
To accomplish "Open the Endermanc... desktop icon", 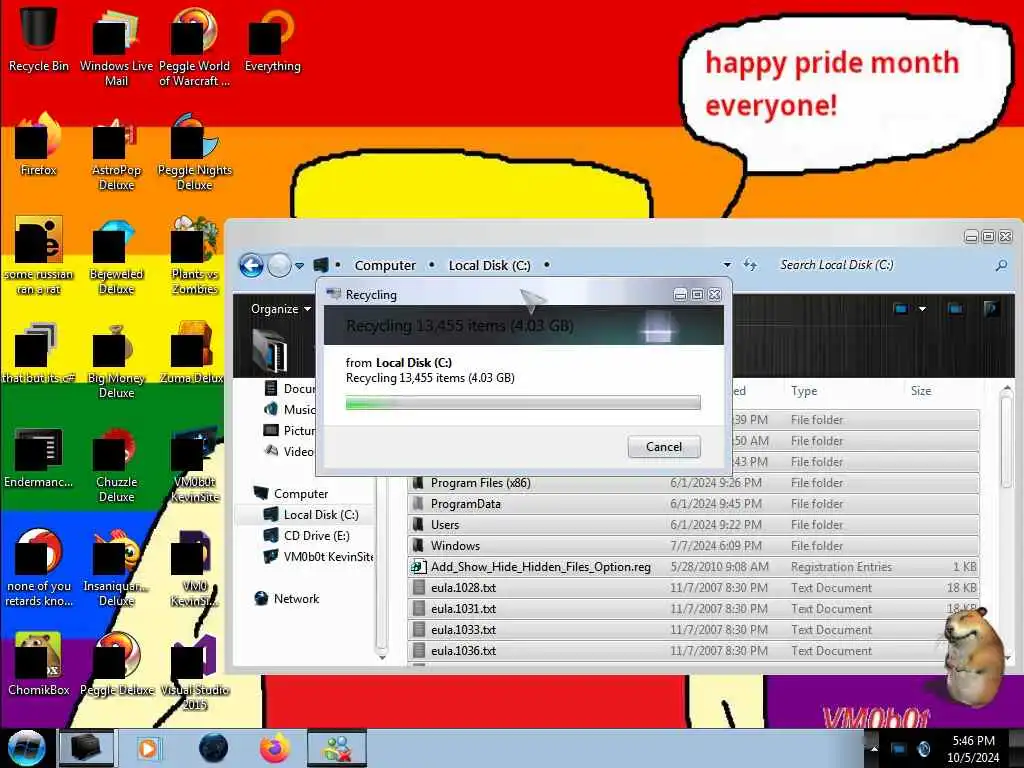I will click(38, 457).
